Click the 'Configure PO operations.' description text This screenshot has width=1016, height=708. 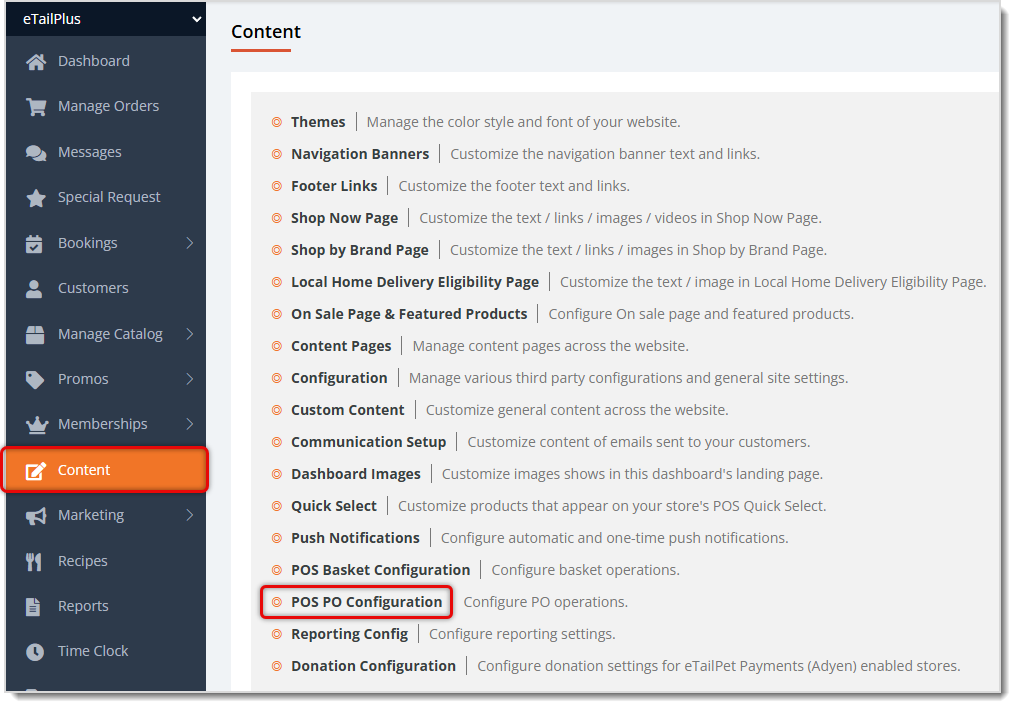click(546, 602)
